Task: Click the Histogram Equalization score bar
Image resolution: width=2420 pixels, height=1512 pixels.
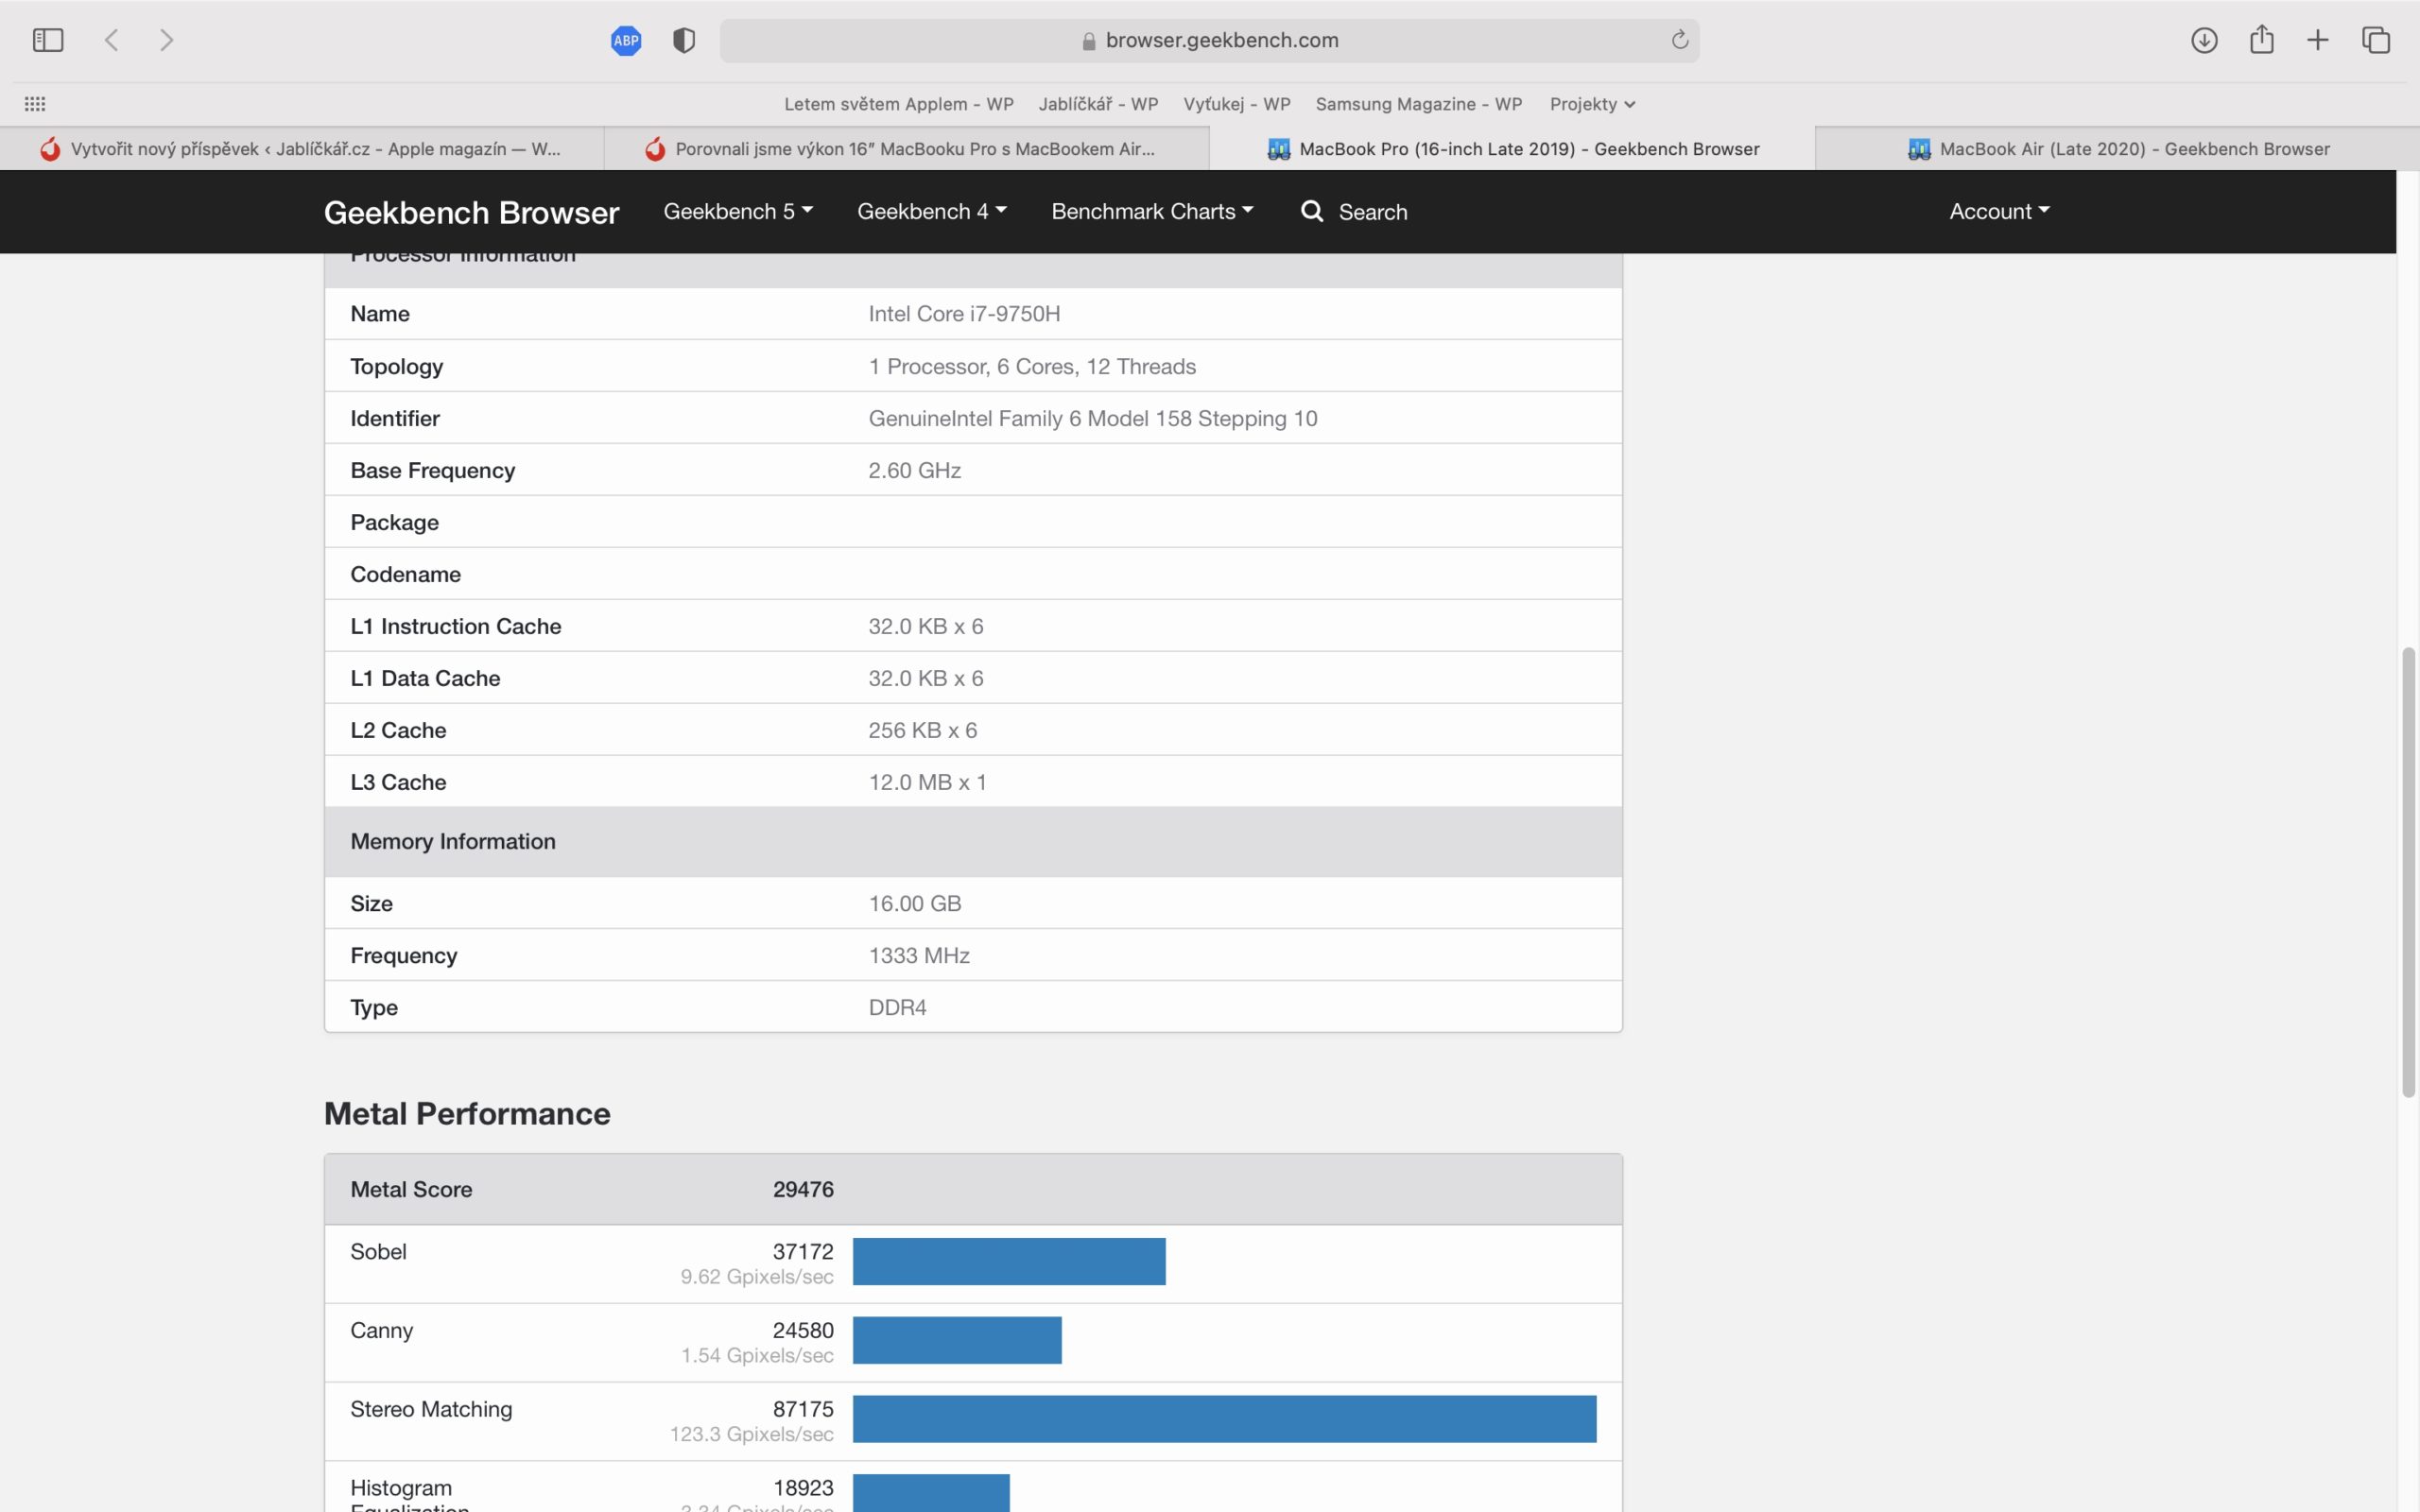Action: click(x=931, y=1492)
